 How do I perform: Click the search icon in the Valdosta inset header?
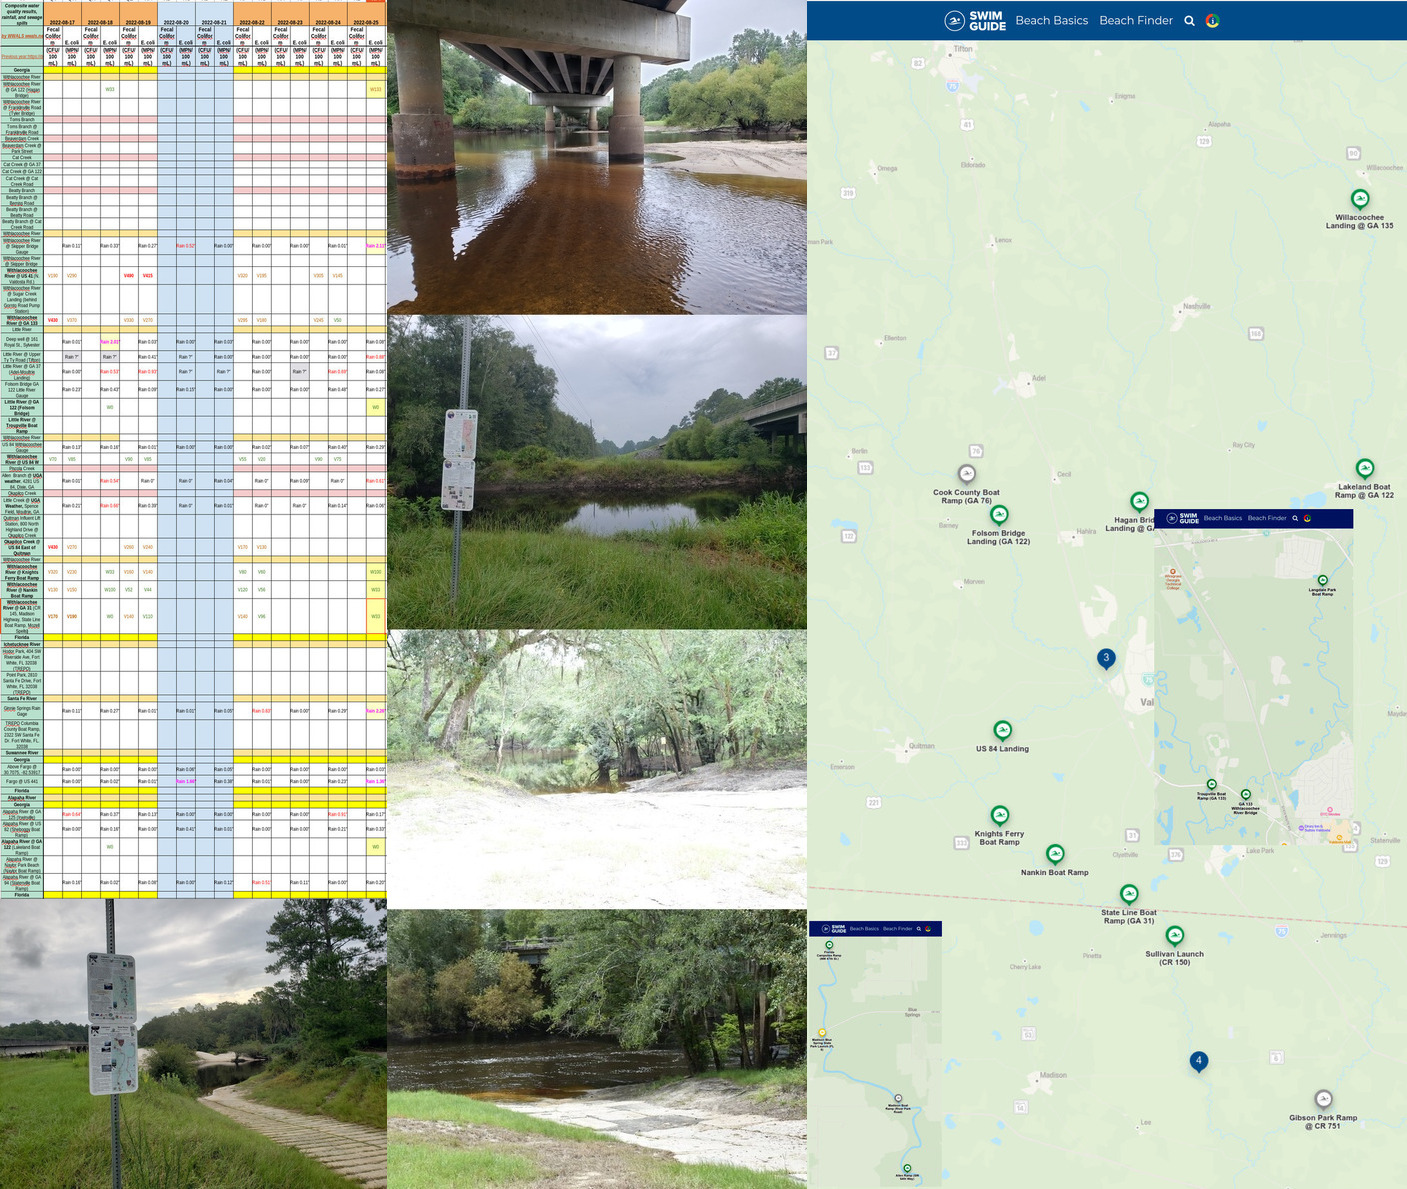point(1295,518)
